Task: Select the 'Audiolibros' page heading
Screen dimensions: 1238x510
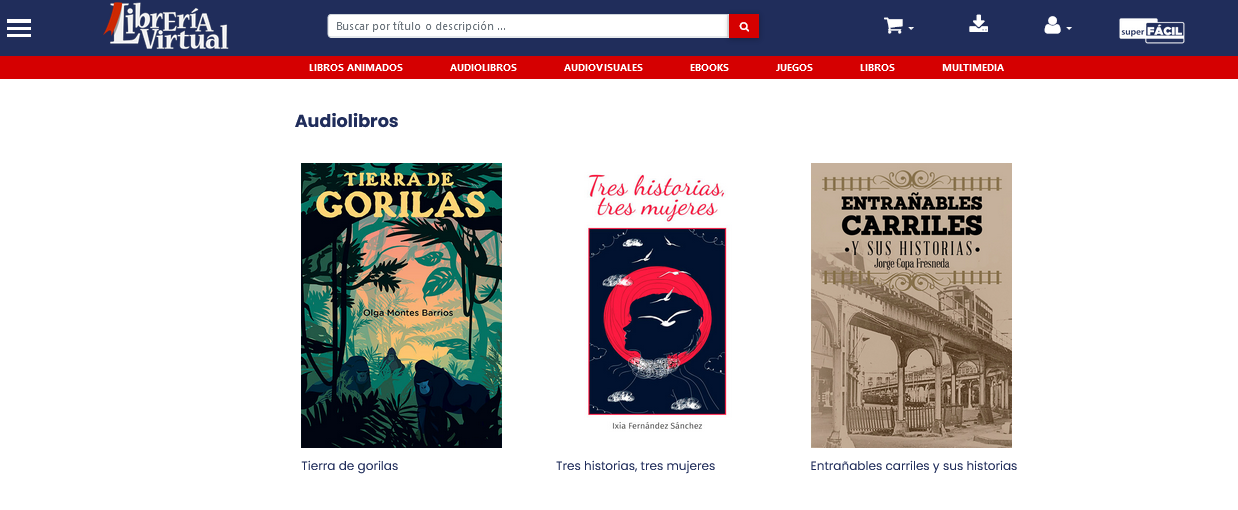Action: click(346, 121)
